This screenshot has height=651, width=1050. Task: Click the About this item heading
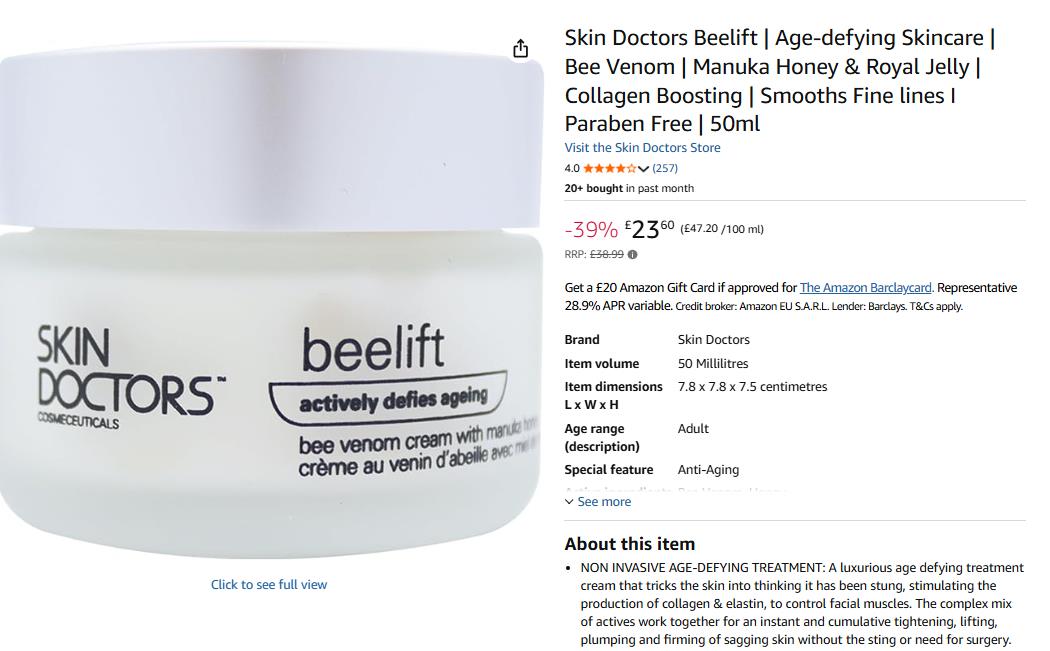(x=629, y=544)
